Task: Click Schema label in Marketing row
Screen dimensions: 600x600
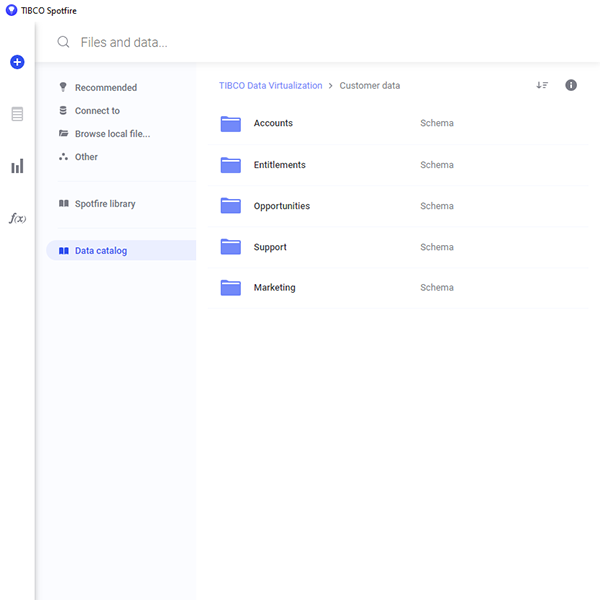Action: (437, 287)
